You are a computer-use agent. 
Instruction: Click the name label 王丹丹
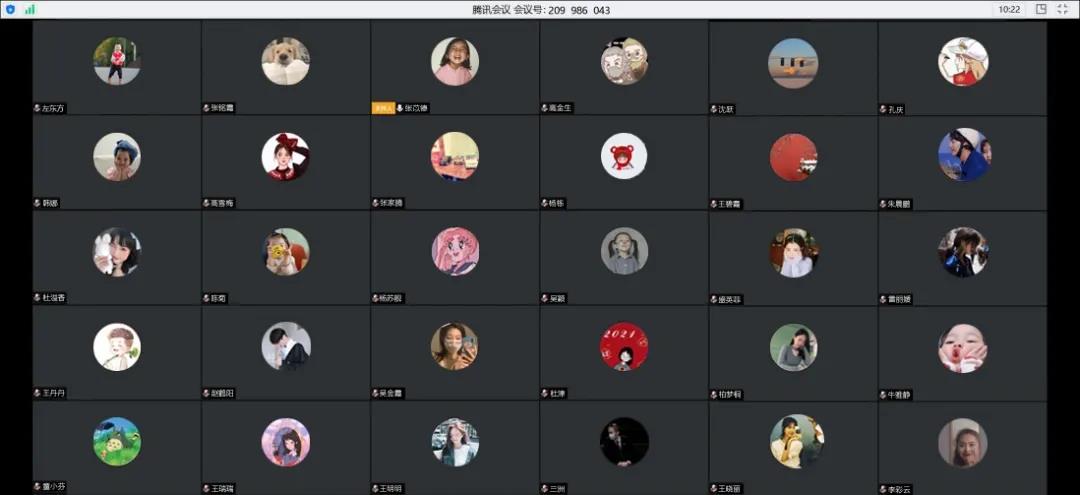click(53, 393)
